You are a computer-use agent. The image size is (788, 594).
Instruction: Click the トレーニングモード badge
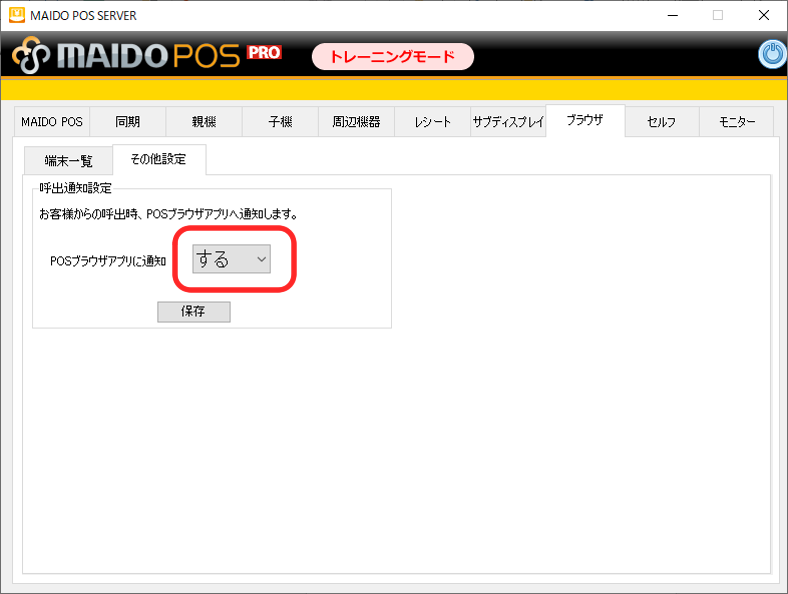[x=392, y=56]
